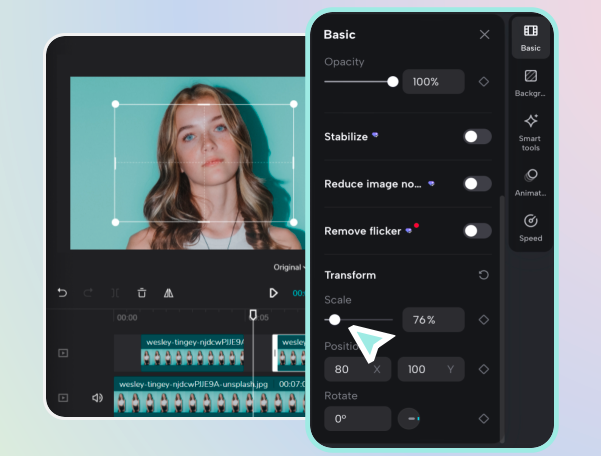Image resolution: width=601 pixels, height=456 pixels.
Task: Toggle the Stabilize switch
Action: click(477, 136)
